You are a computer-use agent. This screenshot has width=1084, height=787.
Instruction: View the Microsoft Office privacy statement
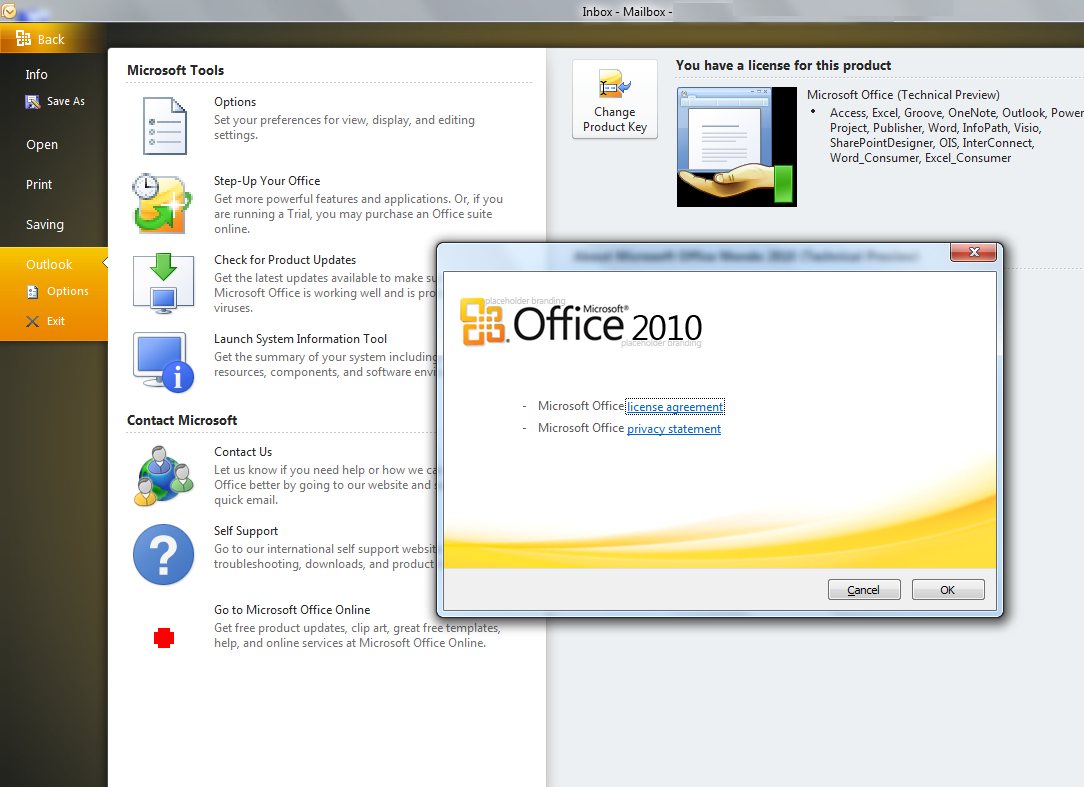[673, 428]
